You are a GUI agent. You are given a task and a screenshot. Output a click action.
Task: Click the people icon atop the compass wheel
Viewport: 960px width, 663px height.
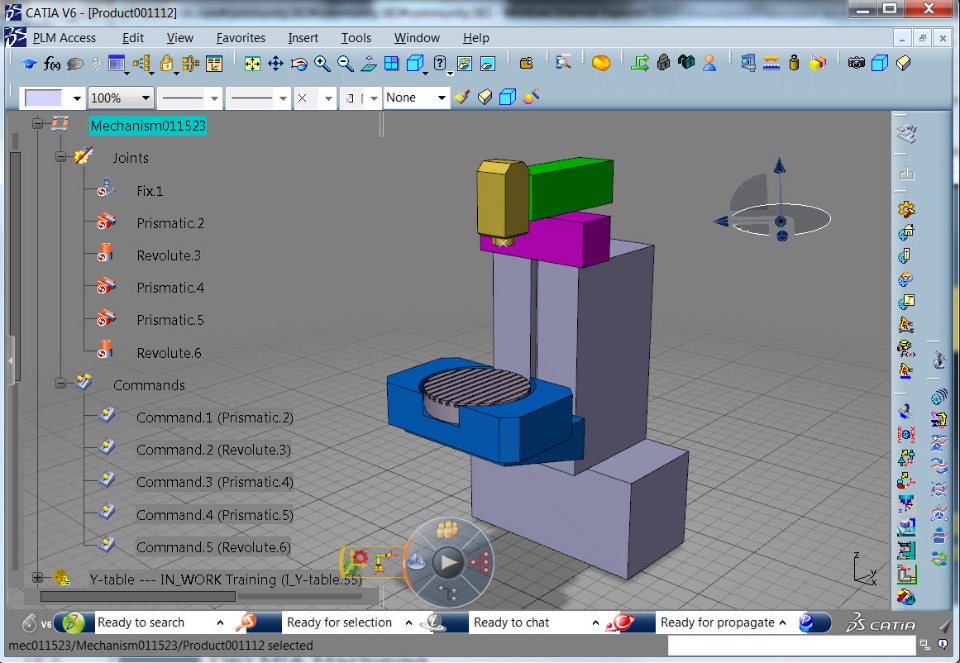(x=448, y=529)
